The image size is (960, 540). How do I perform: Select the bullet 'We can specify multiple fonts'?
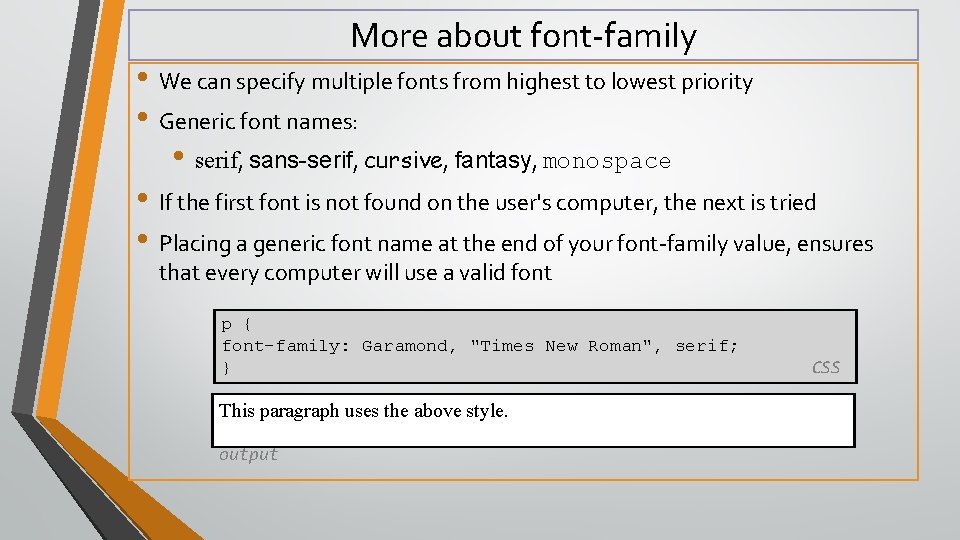pyautogui.click(x=456, y=81)
